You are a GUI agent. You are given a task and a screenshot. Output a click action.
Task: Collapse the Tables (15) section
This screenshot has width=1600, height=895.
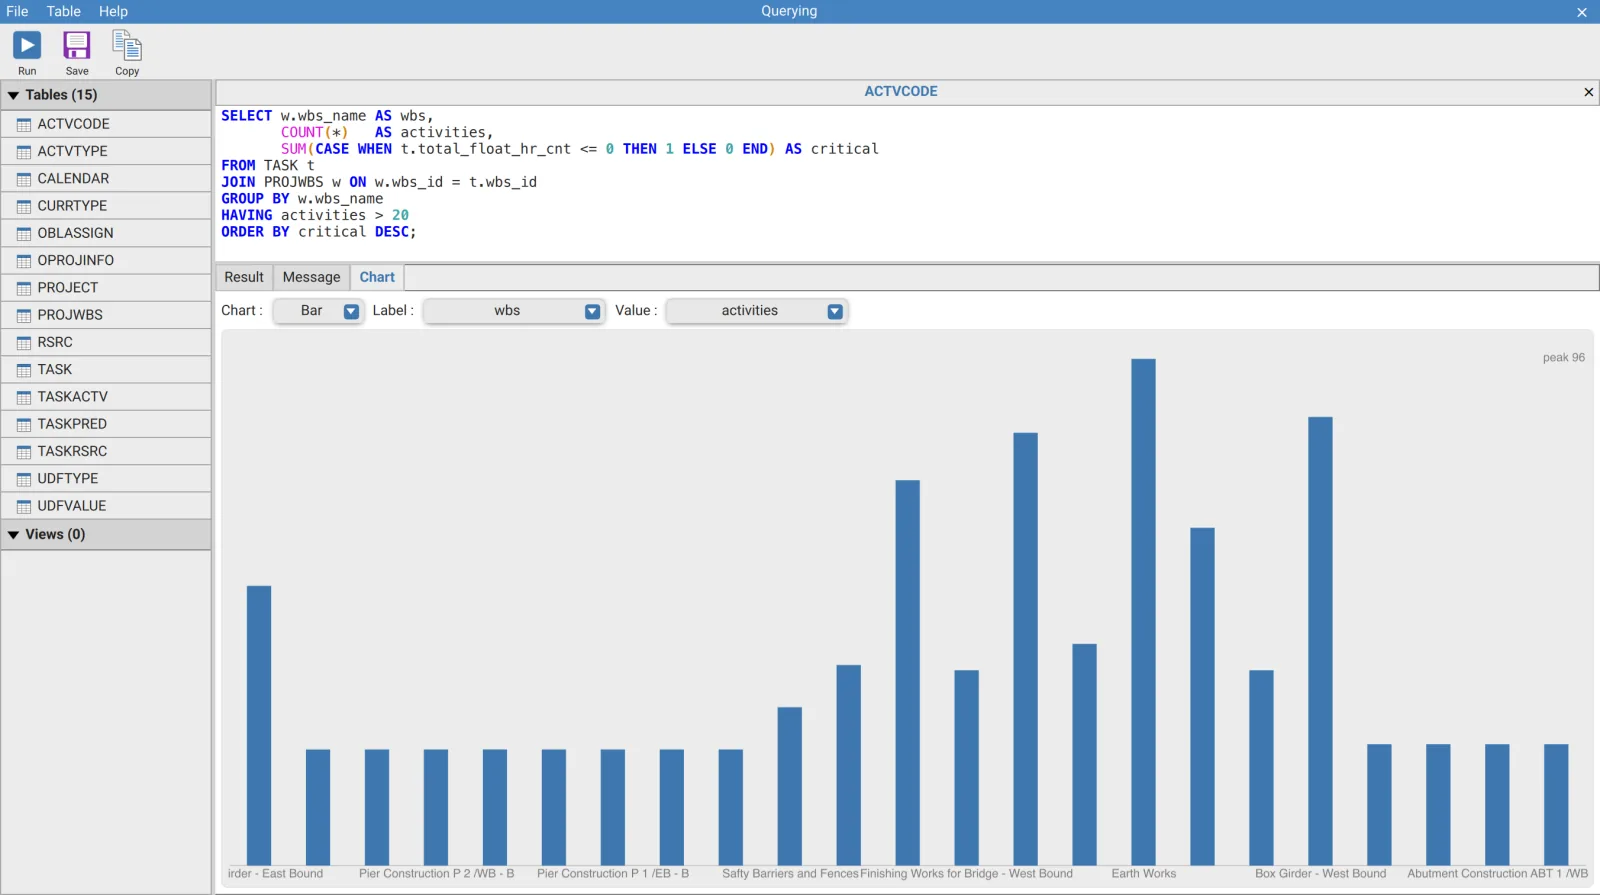tap(14, 95)
